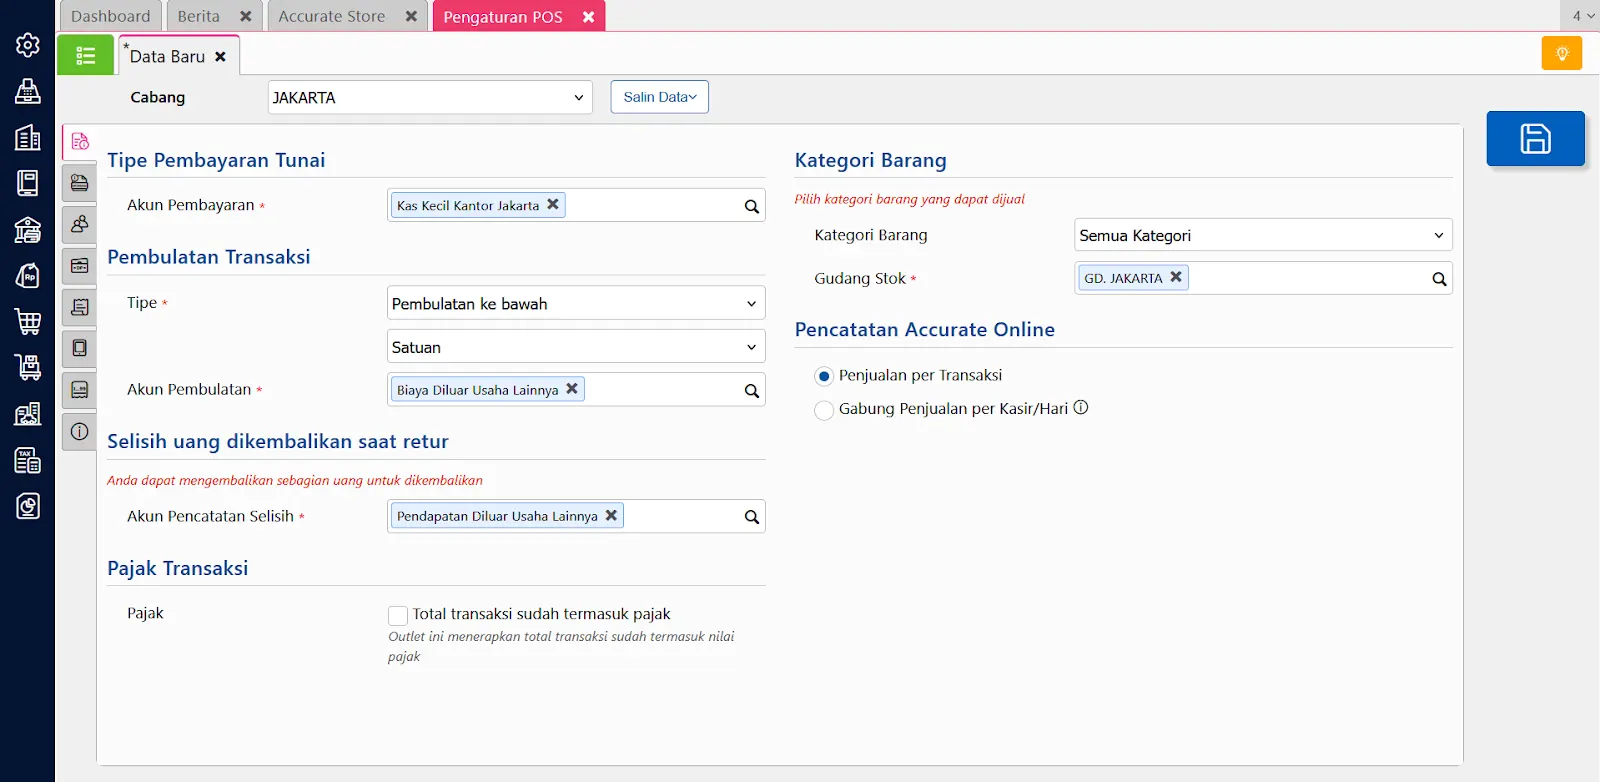Close the Pengaturan POS tab

tap(588, 17)
